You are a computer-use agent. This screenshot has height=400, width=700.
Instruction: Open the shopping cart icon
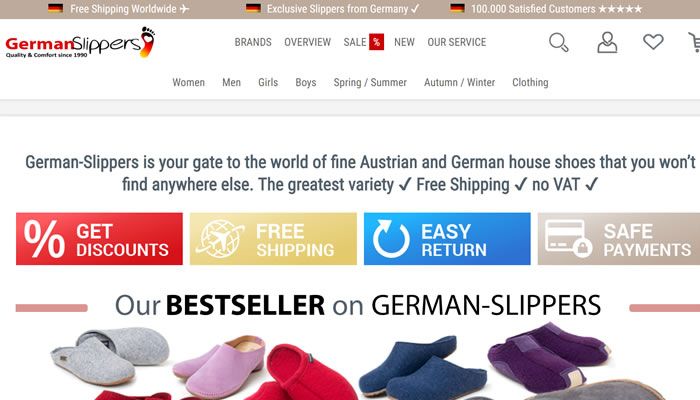point(694,42)
